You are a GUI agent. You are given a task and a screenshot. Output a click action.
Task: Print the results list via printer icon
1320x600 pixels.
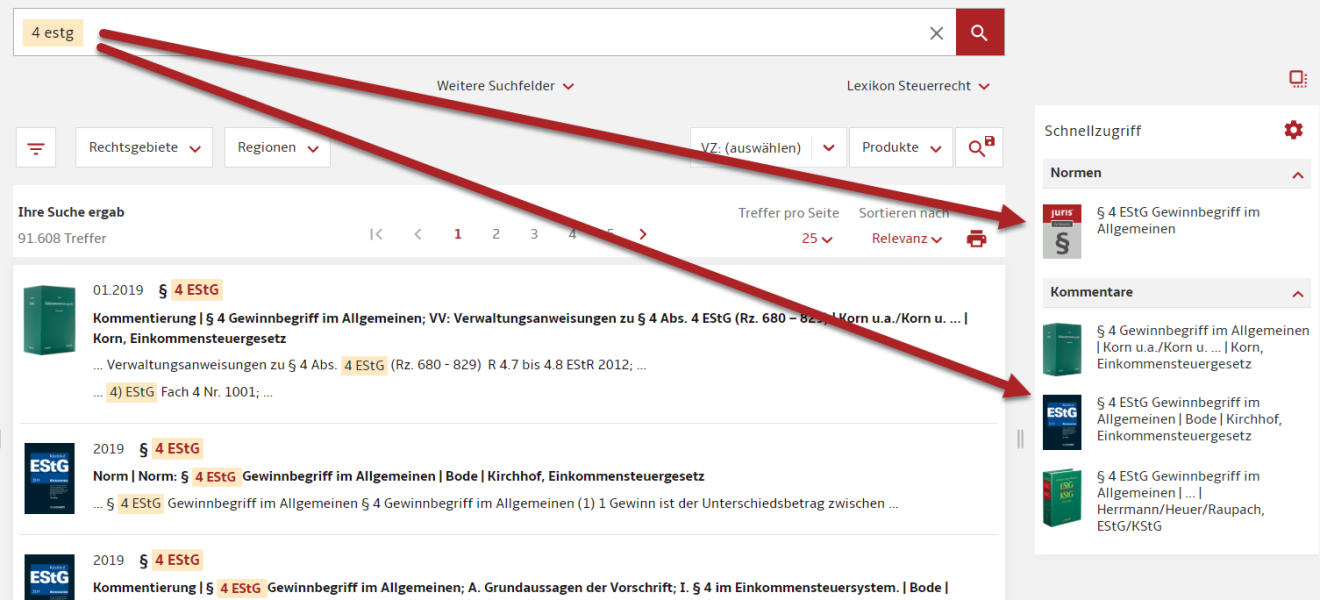point(976,239)
